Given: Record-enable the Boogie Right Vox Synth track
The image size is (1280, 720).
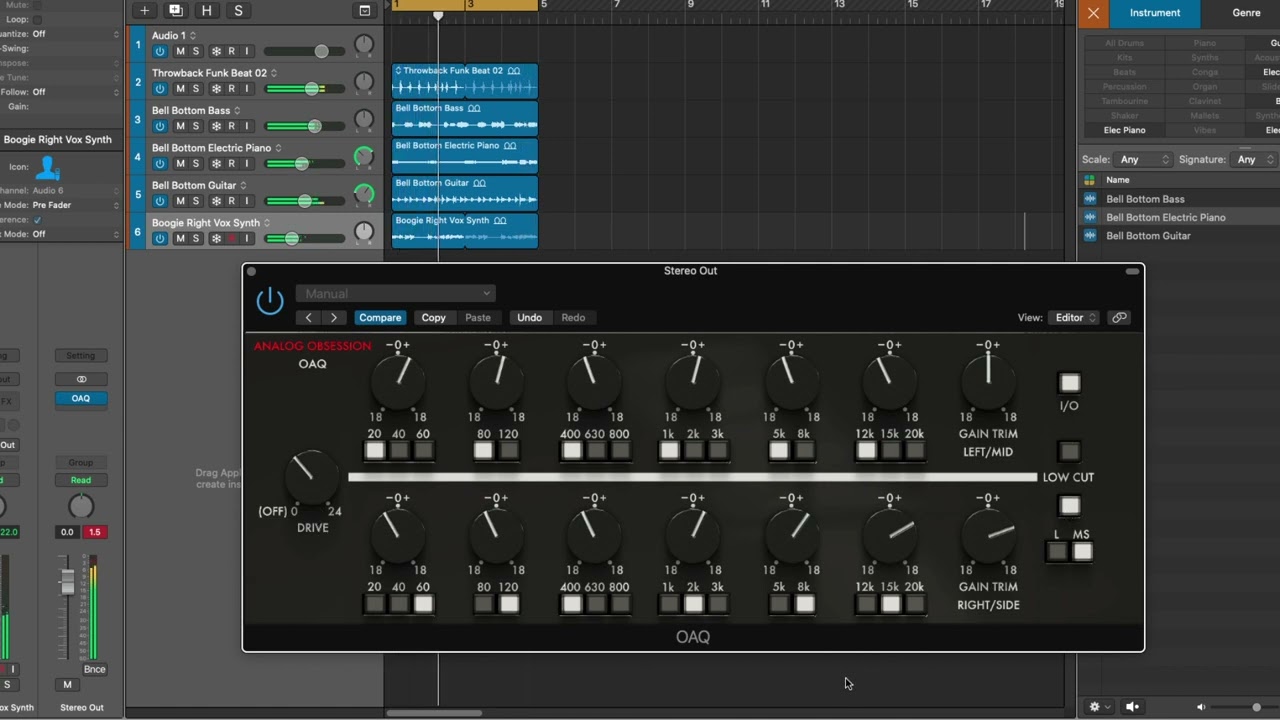Looking at the screenshot, I should pyautogui.click(x=231, y=238).
